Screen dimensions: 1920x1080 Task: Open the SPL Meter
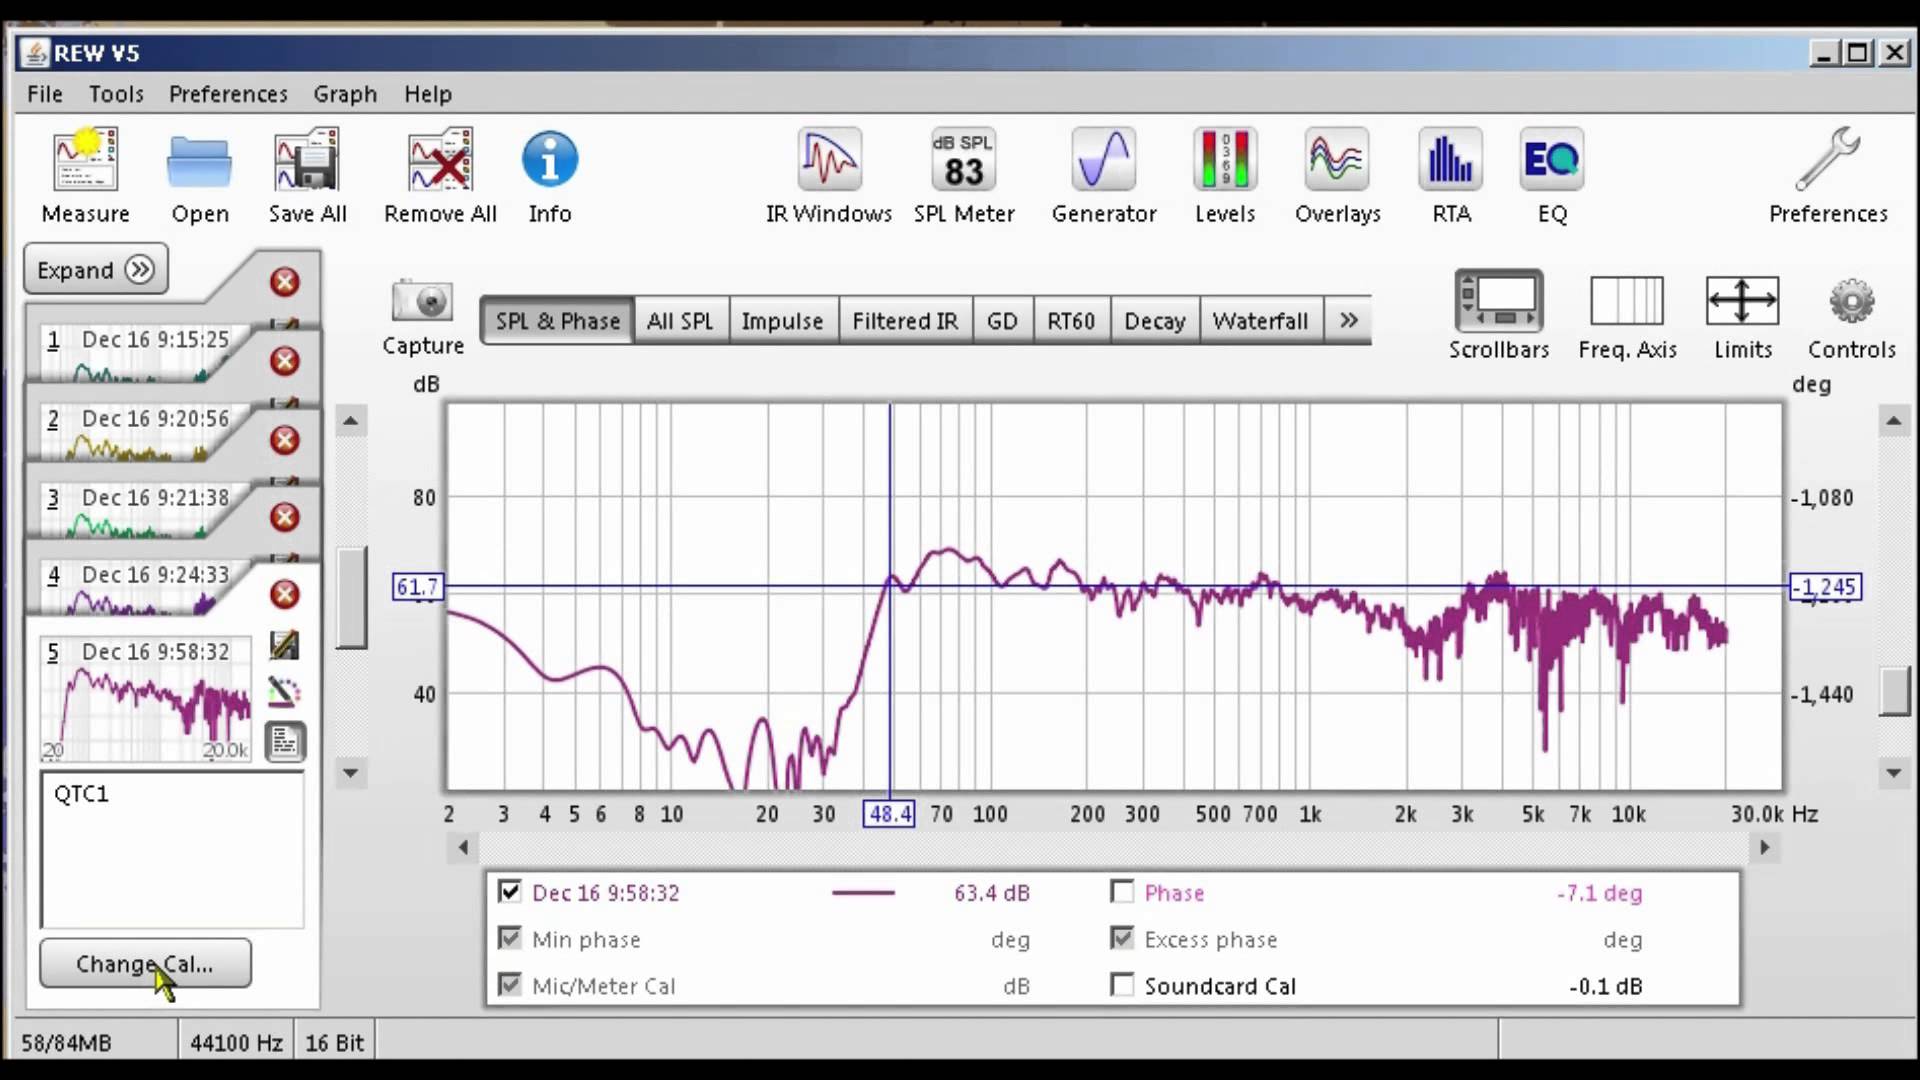pos(963,160)
